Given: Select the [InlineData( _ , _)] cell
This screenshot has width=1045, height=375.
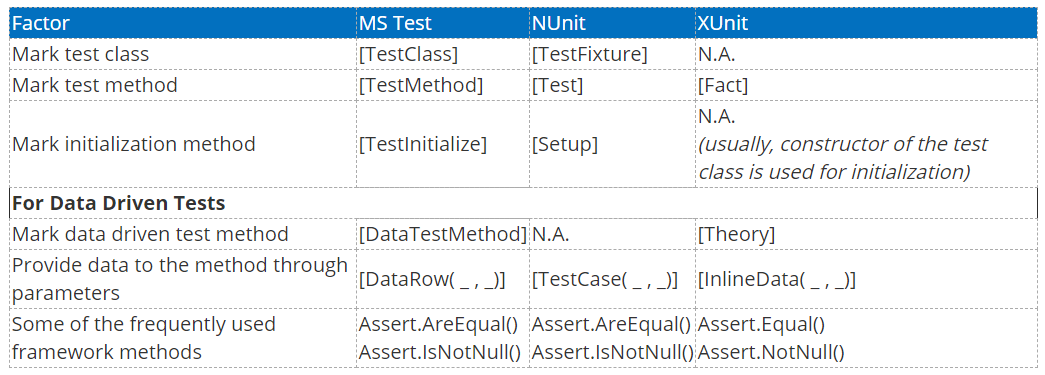Looking at the screenshot, I should 866,279.
